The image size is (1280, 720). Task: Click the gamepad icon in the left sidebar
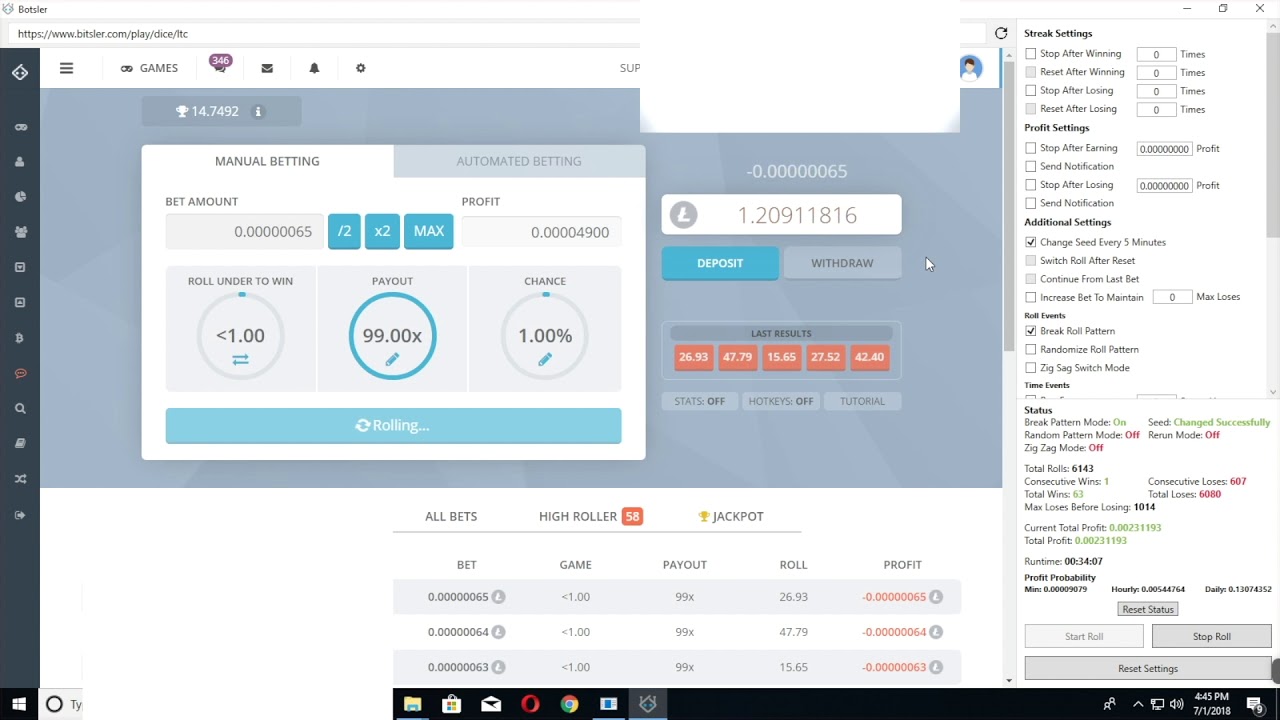pos(20,127)
